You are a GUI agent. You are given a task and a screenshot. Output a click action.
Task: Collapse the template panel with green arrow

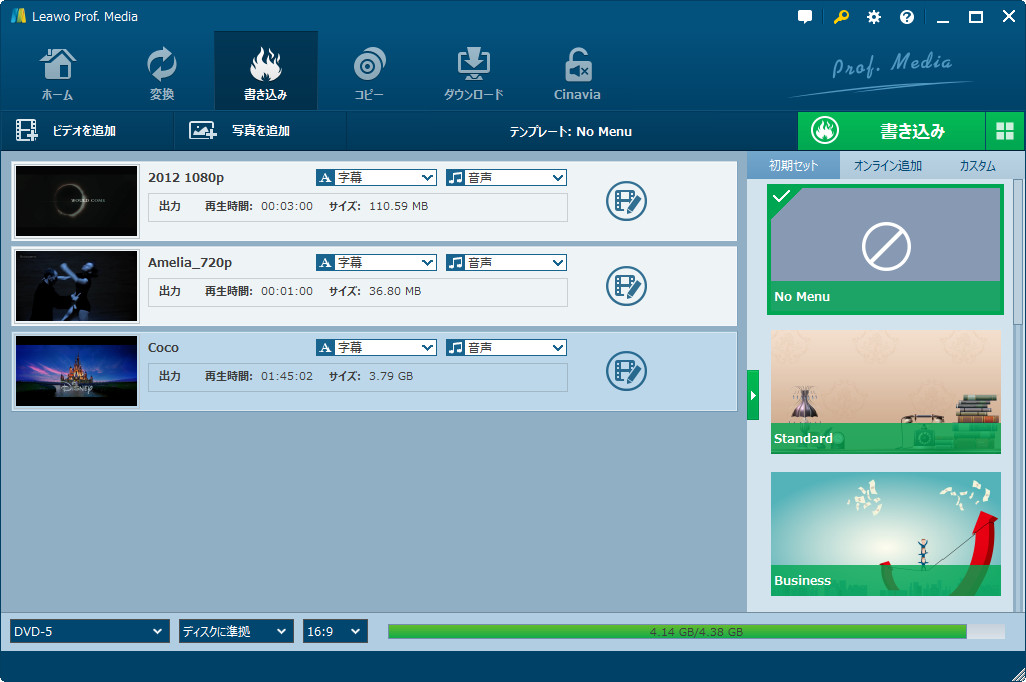753,395
